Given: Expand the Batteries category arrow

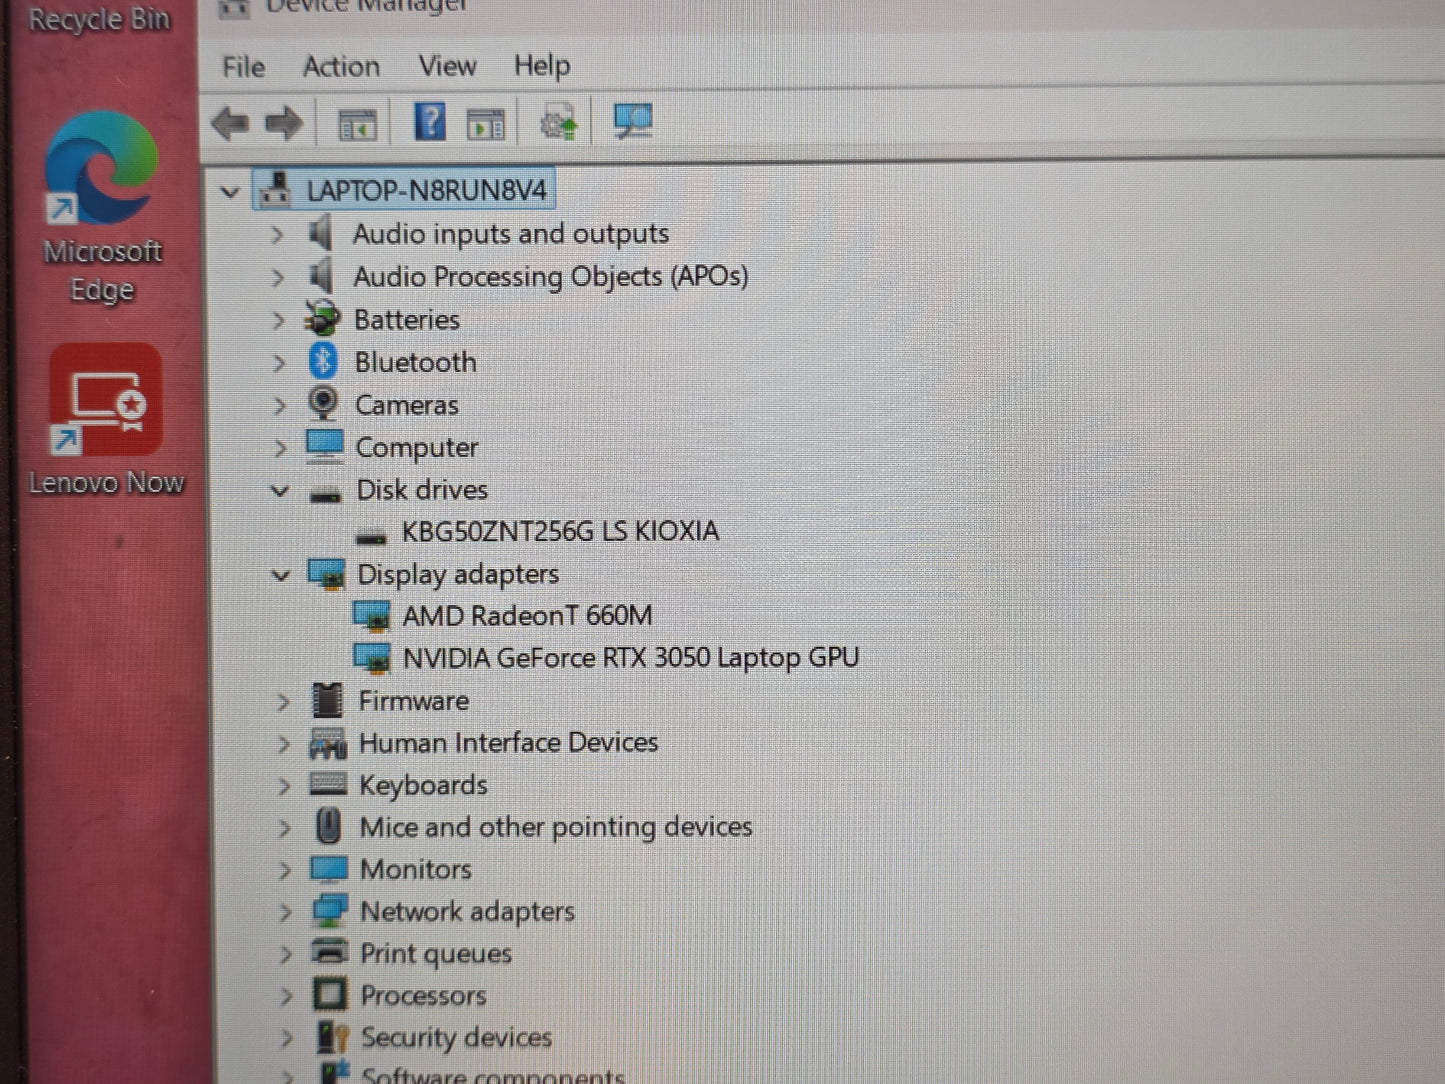Looking at the screenshot, I should tap(278, 320).
